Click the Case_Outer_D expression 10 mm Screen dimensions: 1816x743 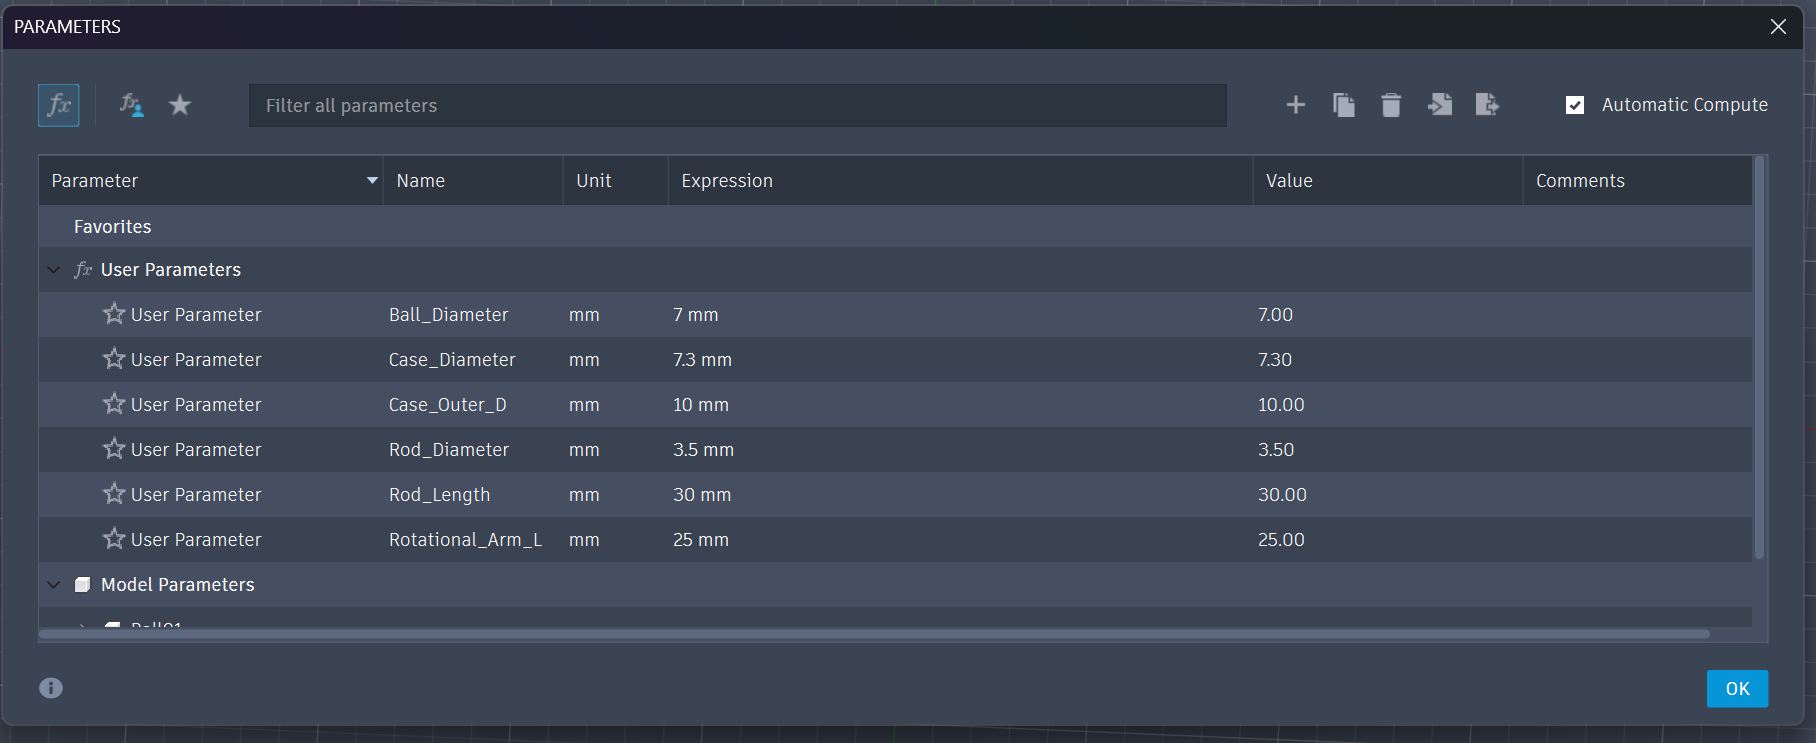[x=701, y=405]
